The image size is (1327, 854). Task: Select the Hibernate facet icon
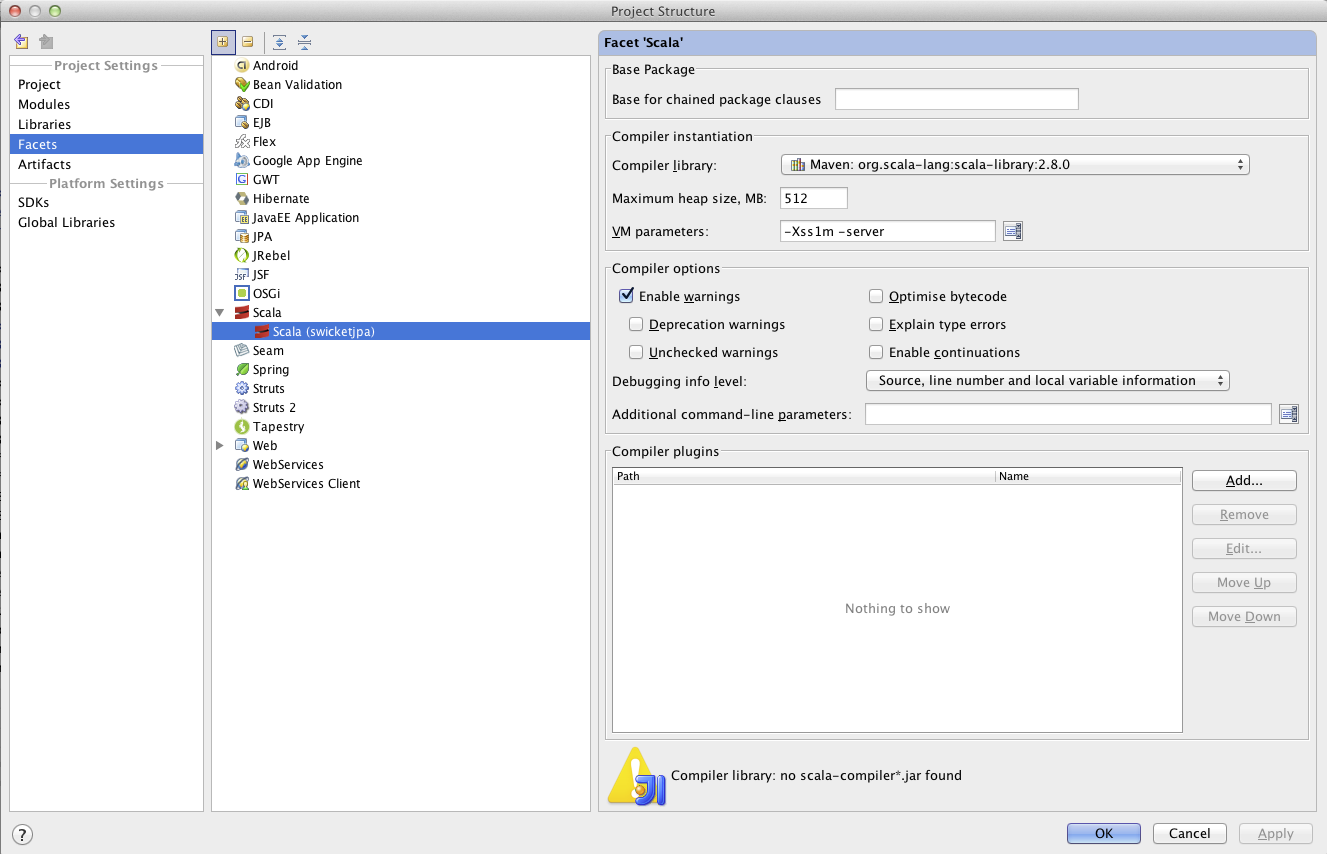coord(242,199)
